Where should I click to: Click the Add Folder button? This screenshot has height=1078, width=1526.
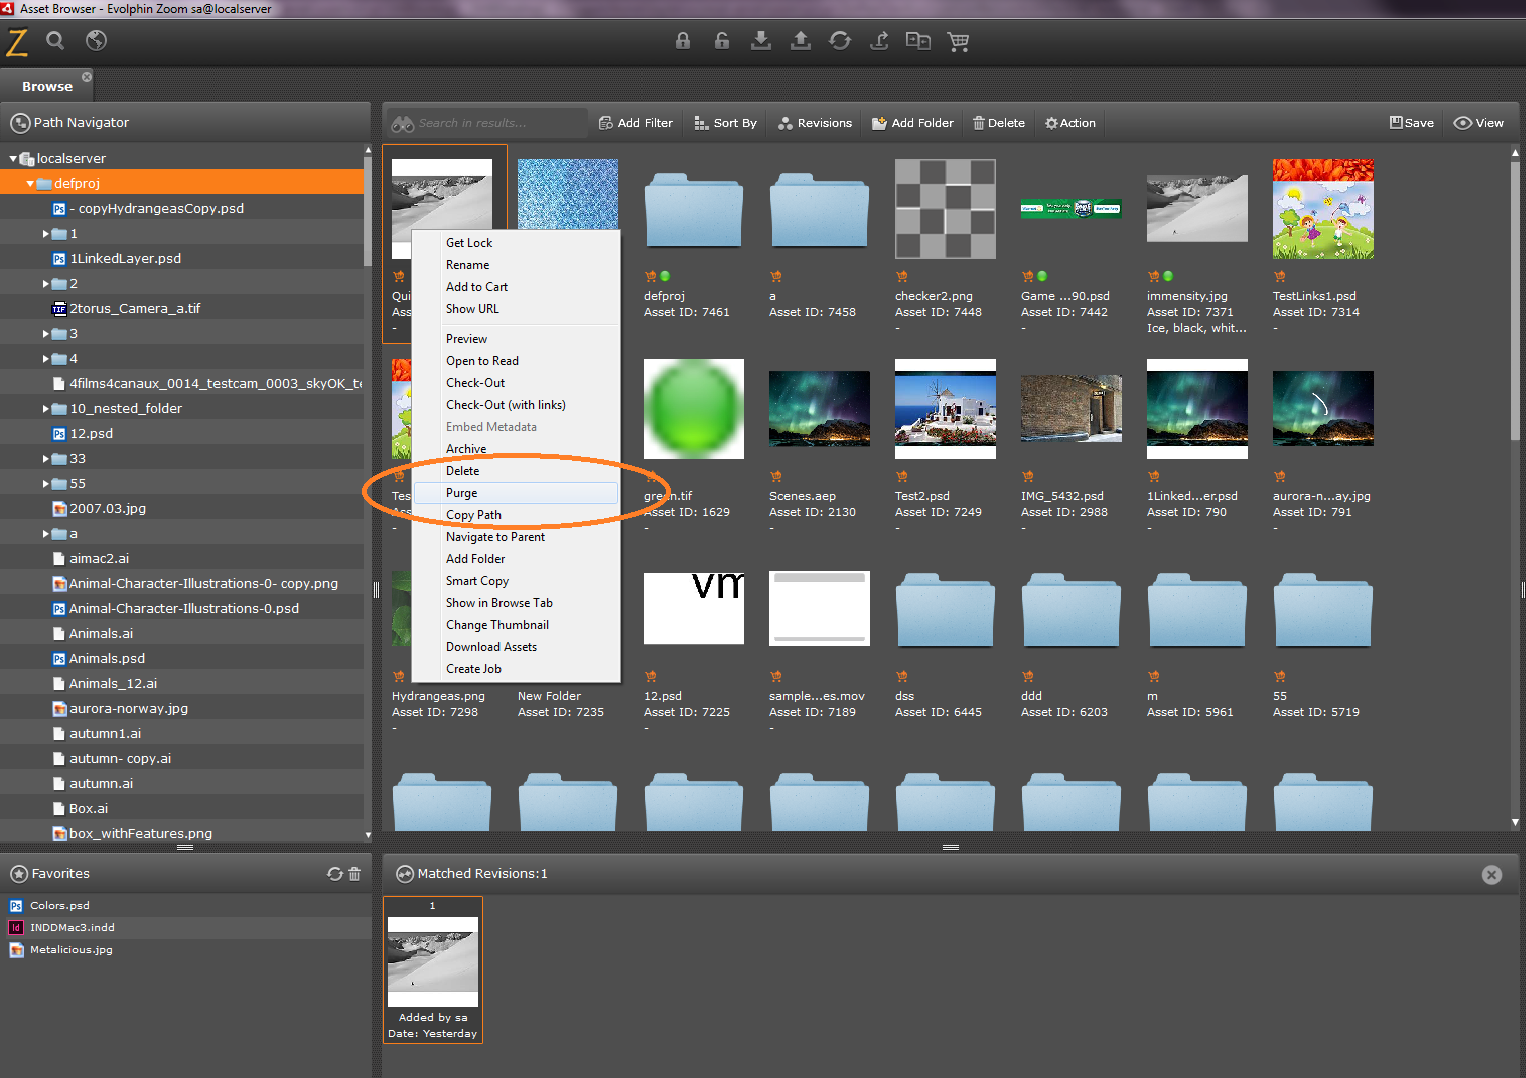913,123
